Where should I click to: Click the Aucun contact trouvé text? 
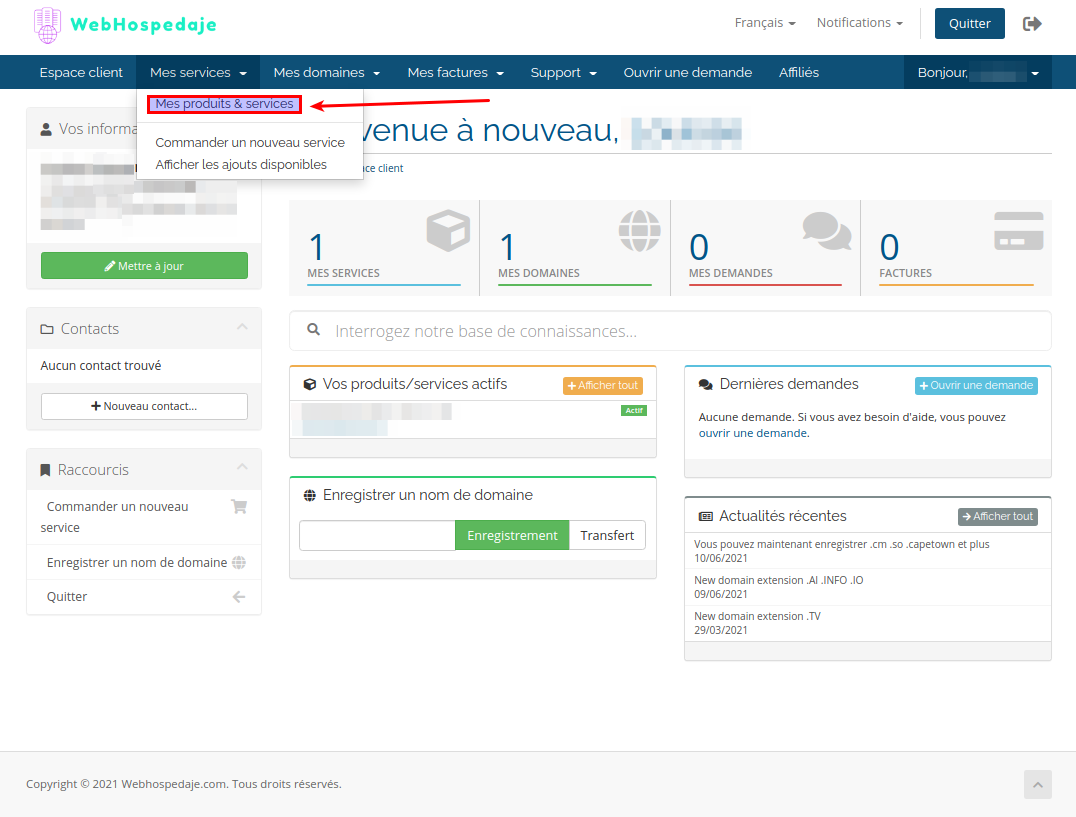(x=101, y=366)
